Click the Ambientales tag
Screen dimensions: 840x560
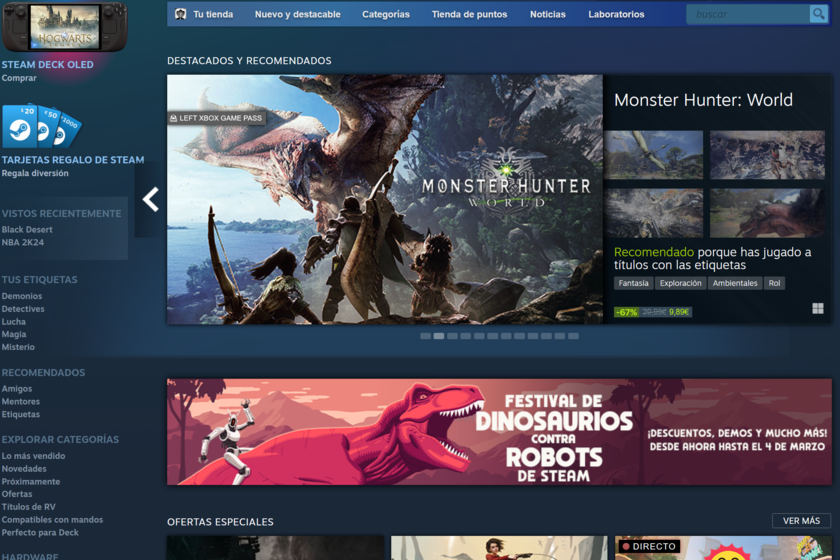735,283
